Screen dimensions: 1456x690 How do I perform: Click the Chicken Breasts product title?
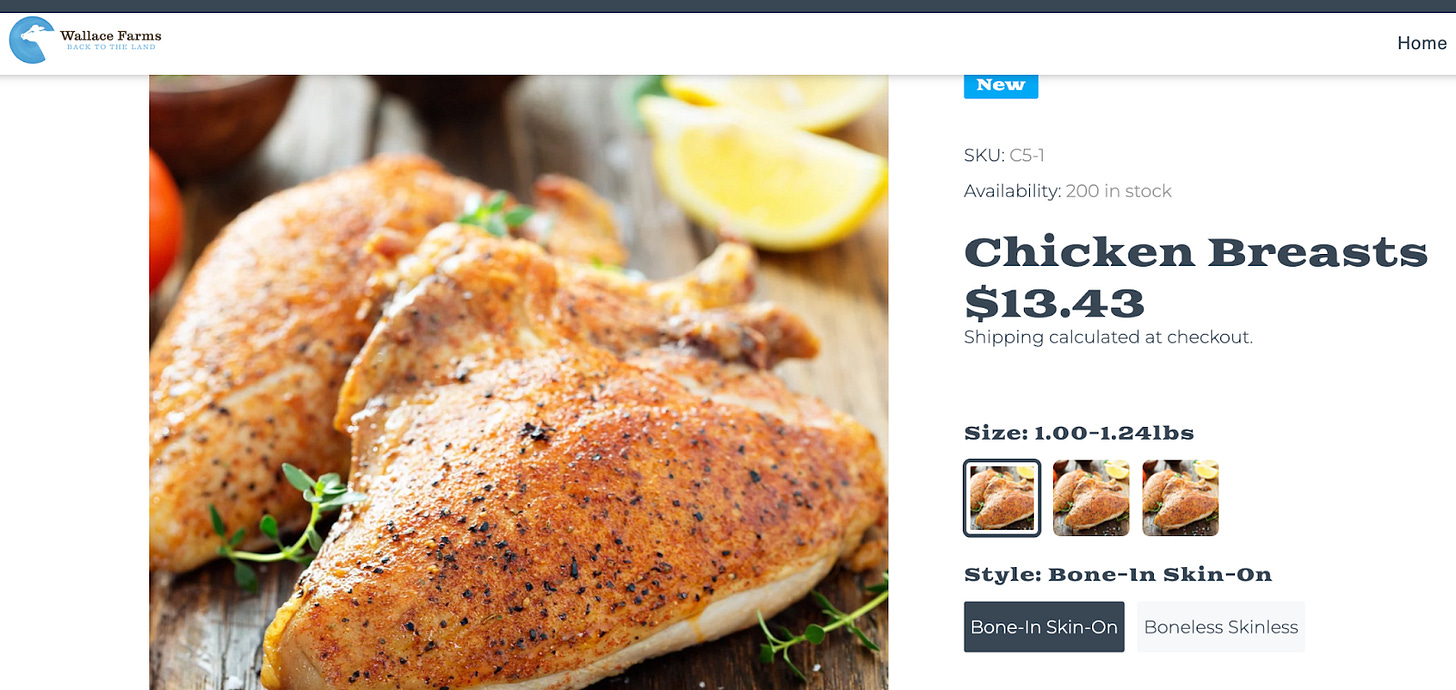point(1196,252)
